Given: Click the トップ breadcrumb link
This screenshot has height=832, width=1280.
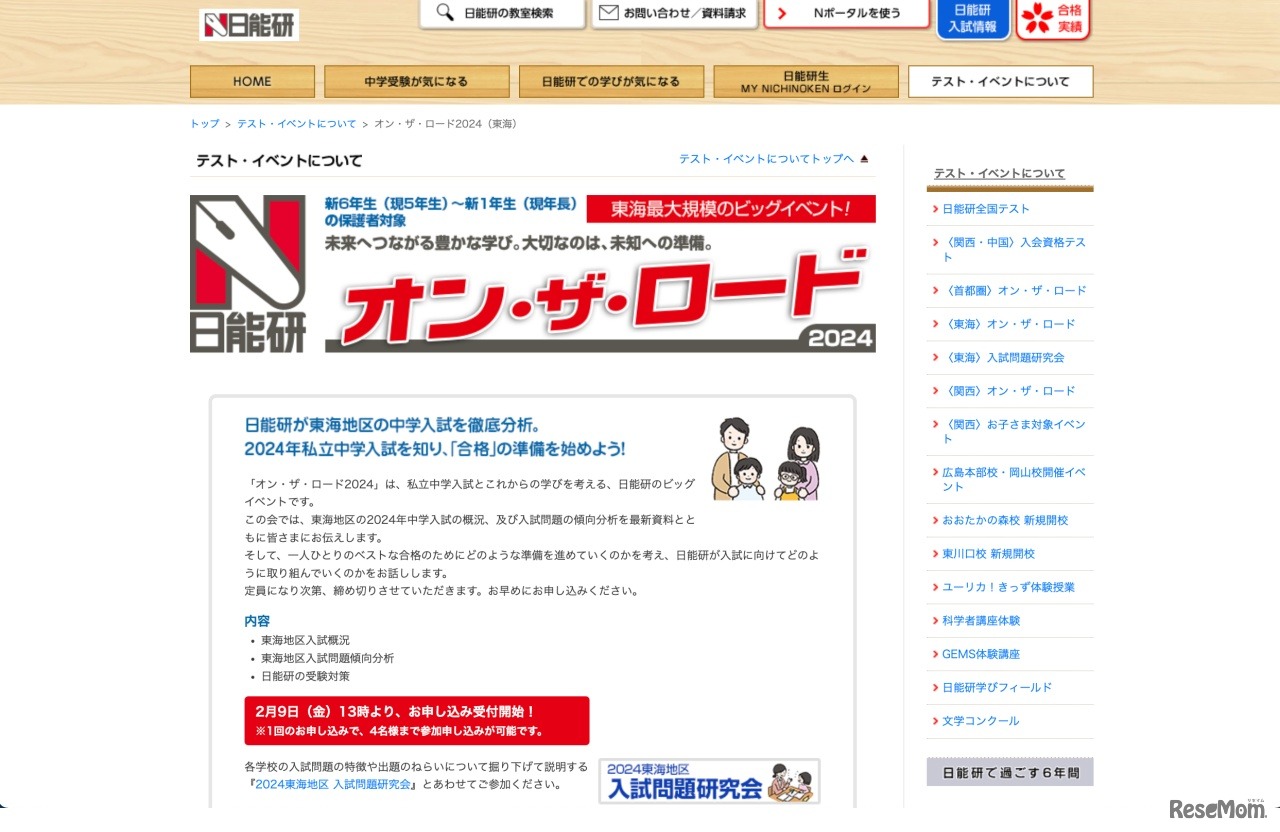Looking at the screenshot, I should 205,124.
